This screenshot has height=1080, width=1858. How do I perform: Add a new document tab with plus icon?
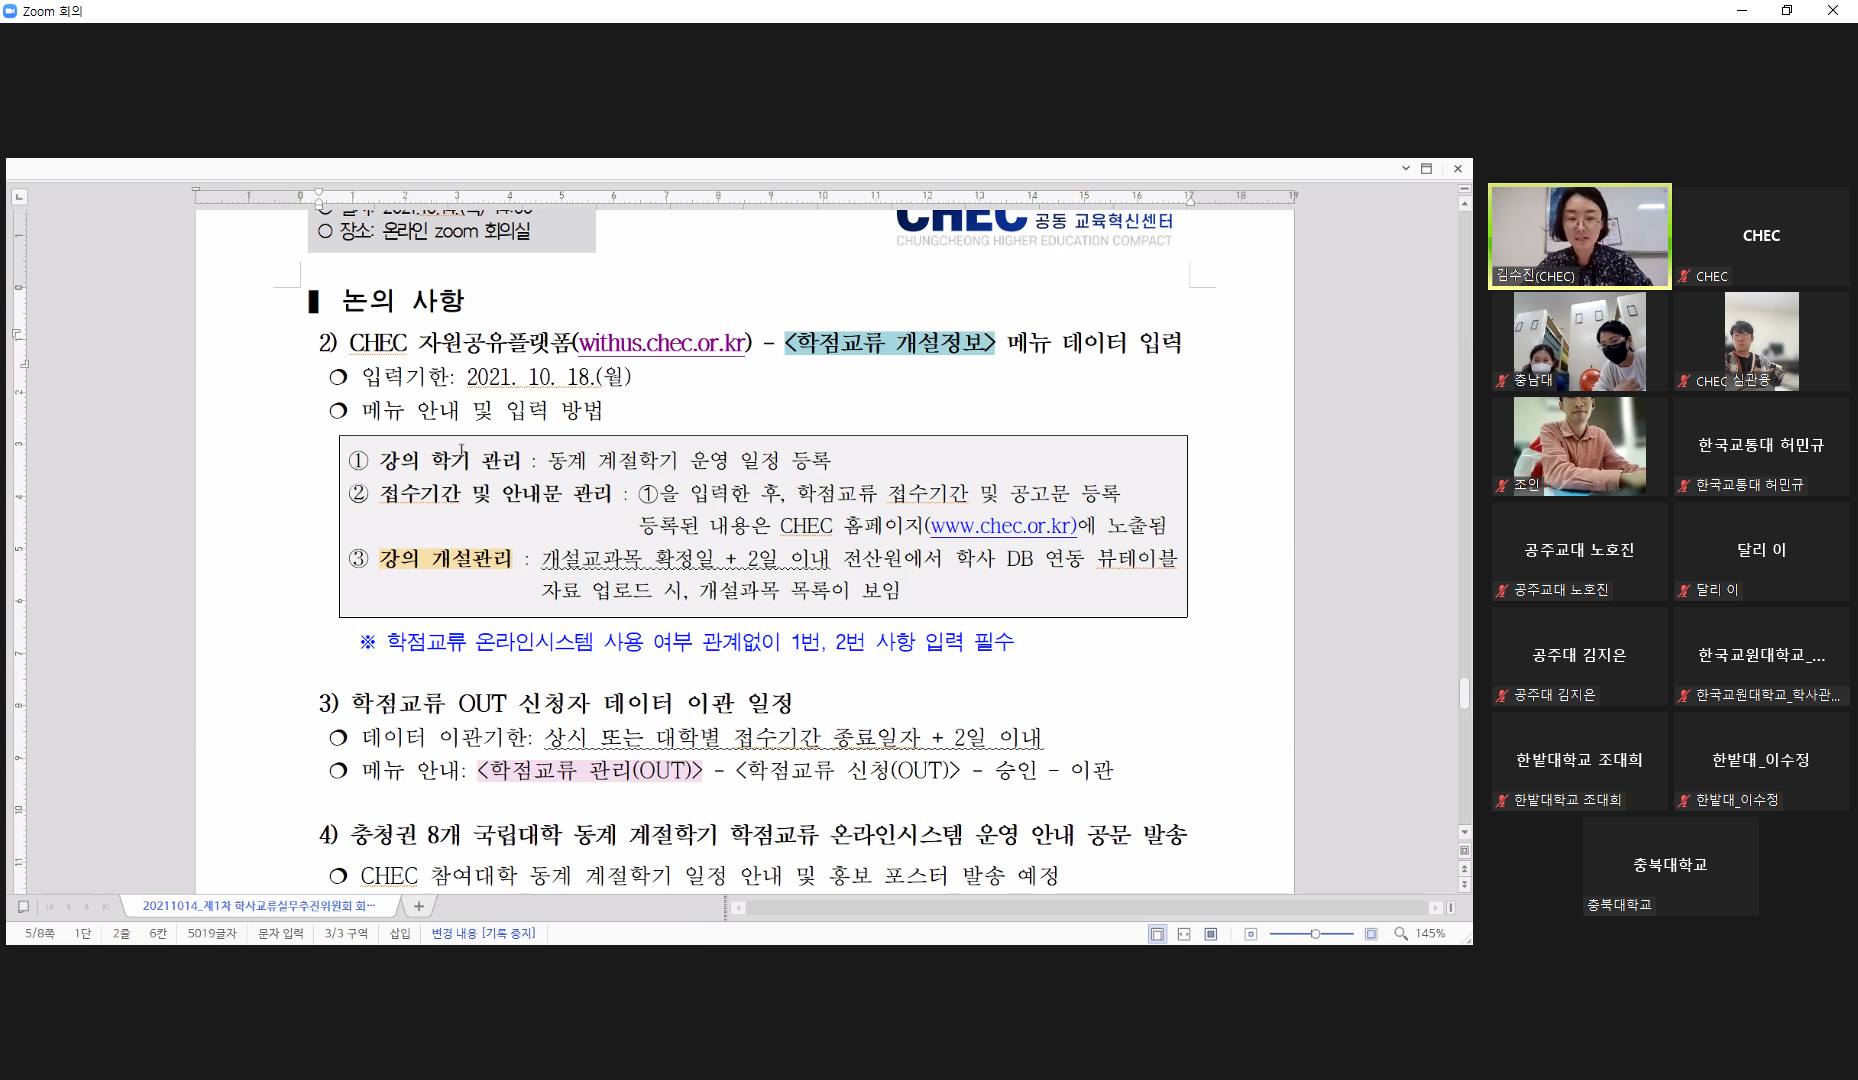point(419,906)
